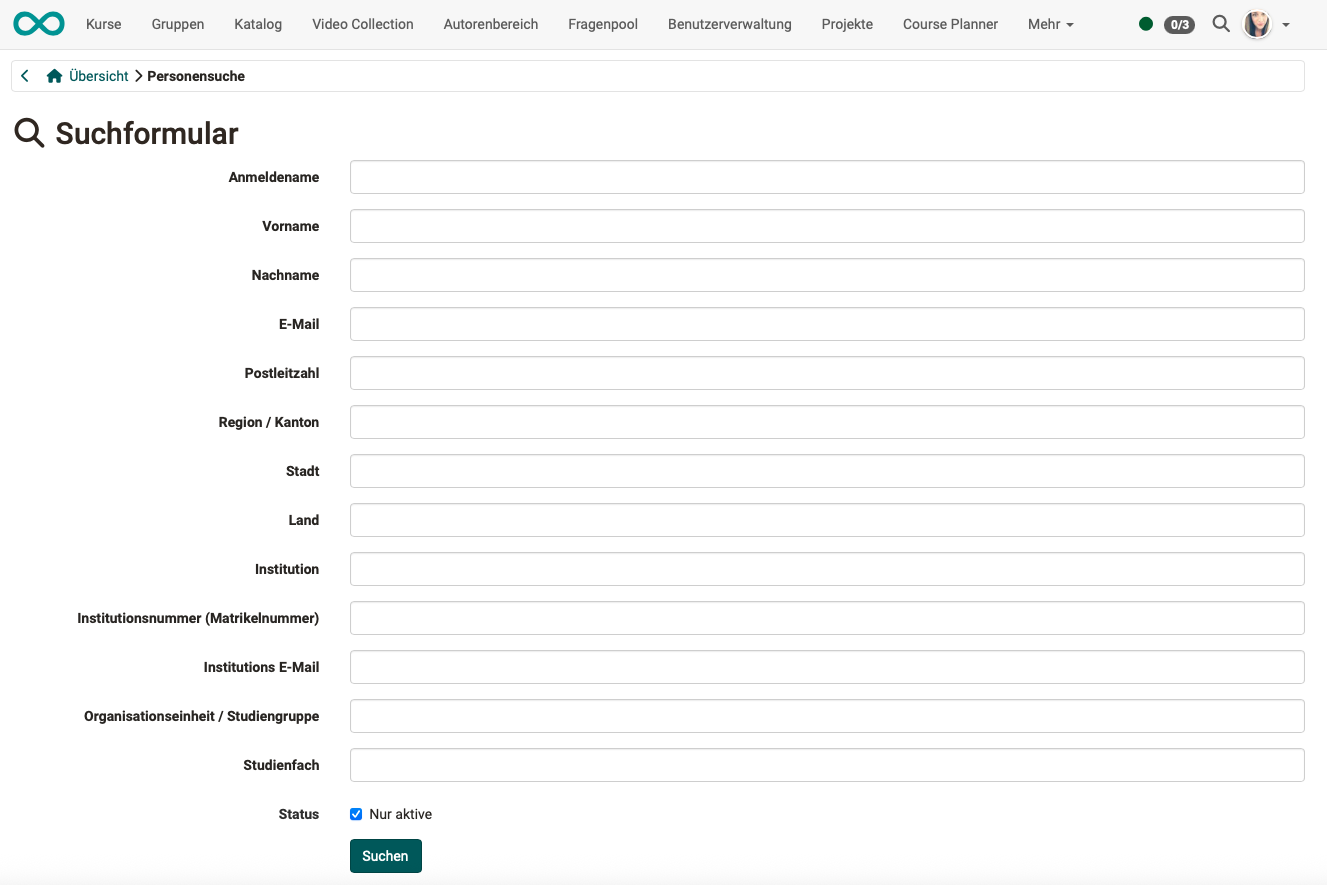Image resolution: width=1327 pixels, height=885 pixels.
Task: Open your profile via the avatar picture
Action: coord(1257,24)
